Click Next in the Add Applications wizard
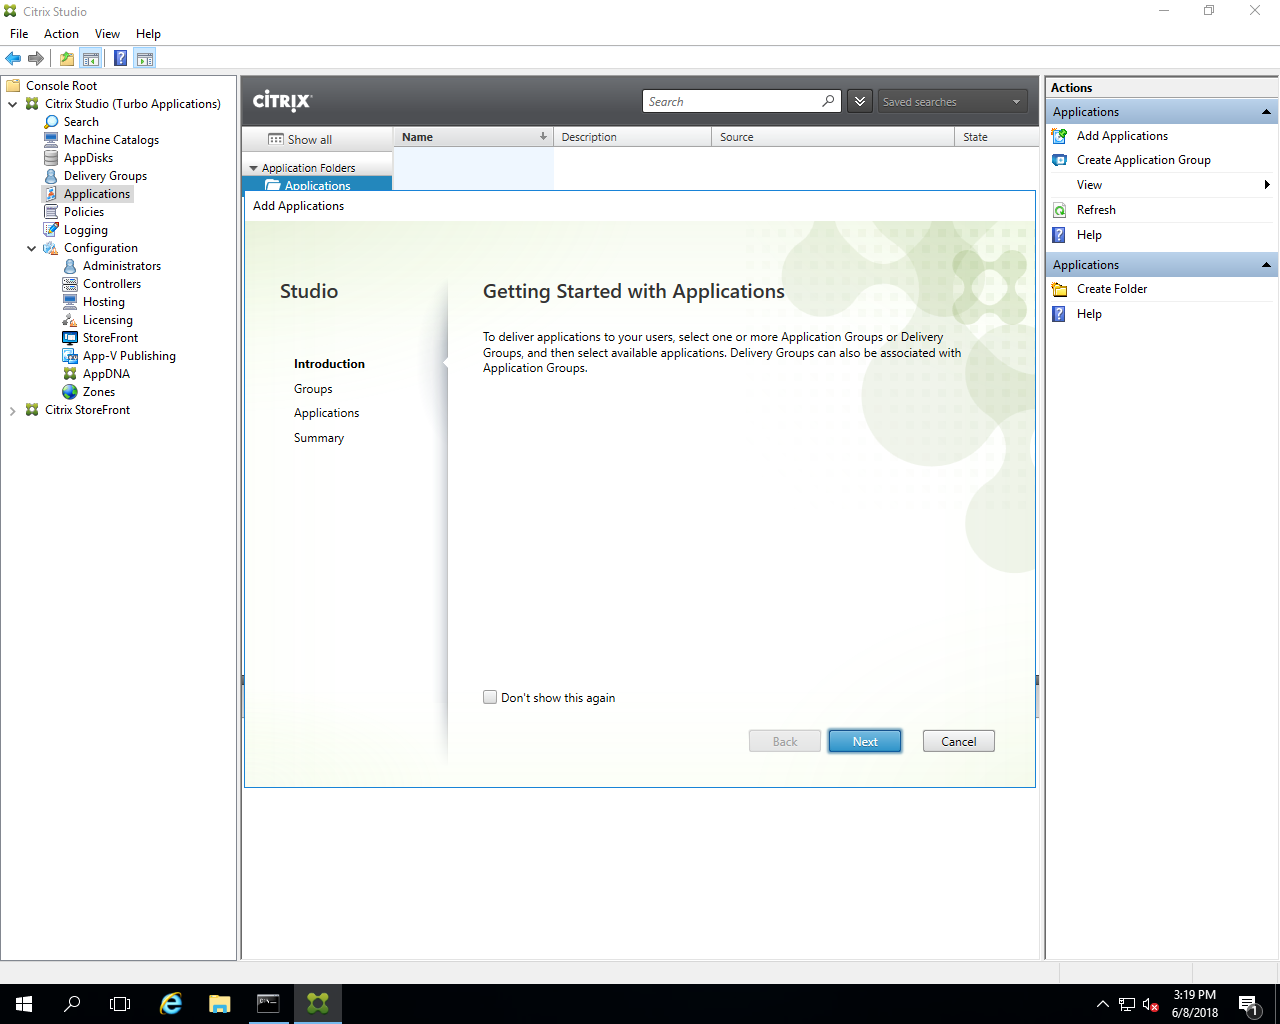 click(x=864, y=741)
